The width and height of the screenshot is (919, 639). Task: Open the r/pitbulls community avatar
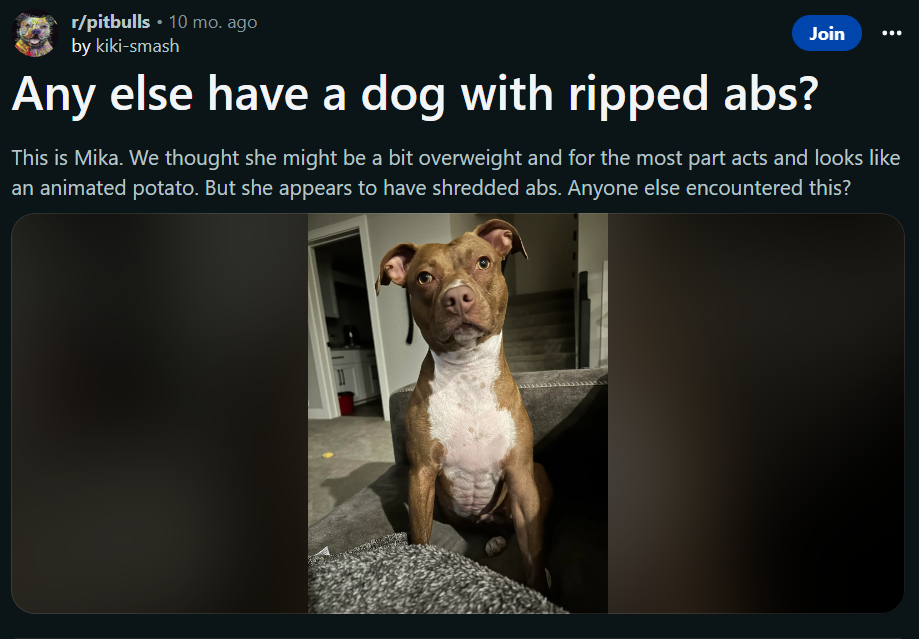click(35, 34)
